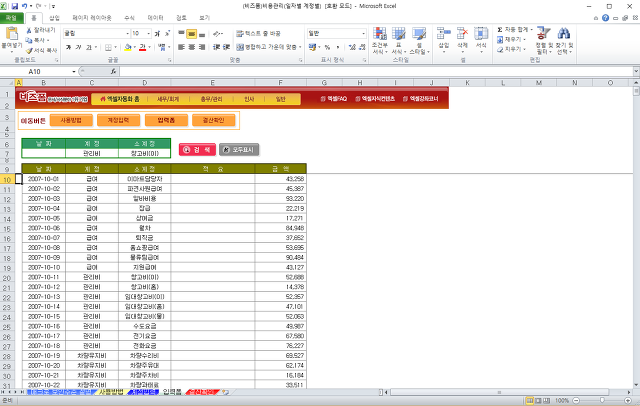Toggle italic formatting in font group
The image size is (640, 406).
pos(78,47)
